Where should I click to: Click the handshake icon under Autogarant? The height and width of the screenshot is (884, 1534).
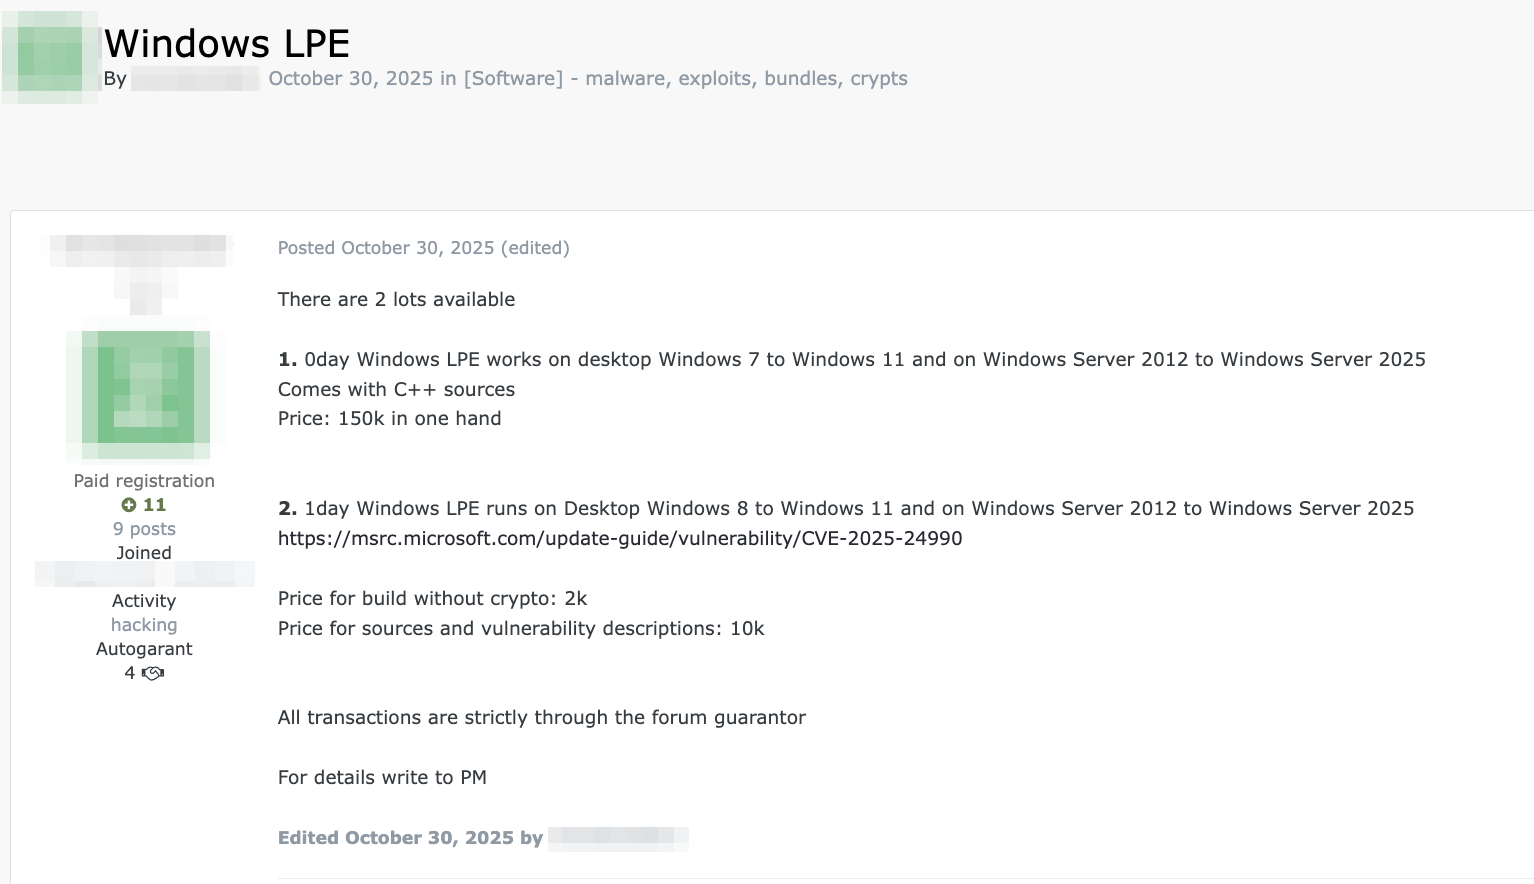pyautogui.click(x=153, y=673)
